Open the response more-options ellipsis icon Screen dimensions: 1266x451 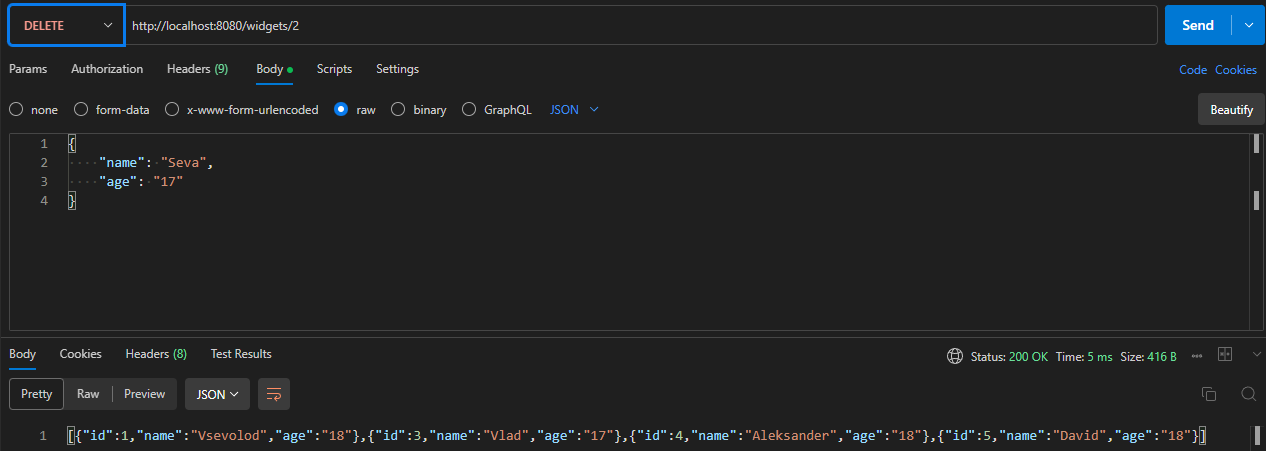[x=1197, y=356]
